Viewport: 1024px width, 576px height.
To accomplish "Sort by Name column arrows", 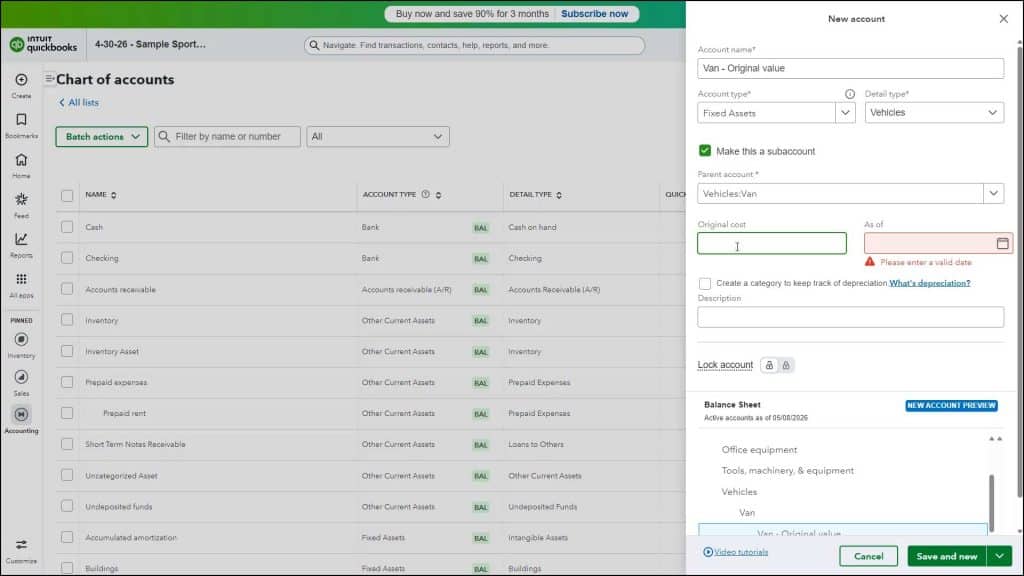I will click(114, 195).
